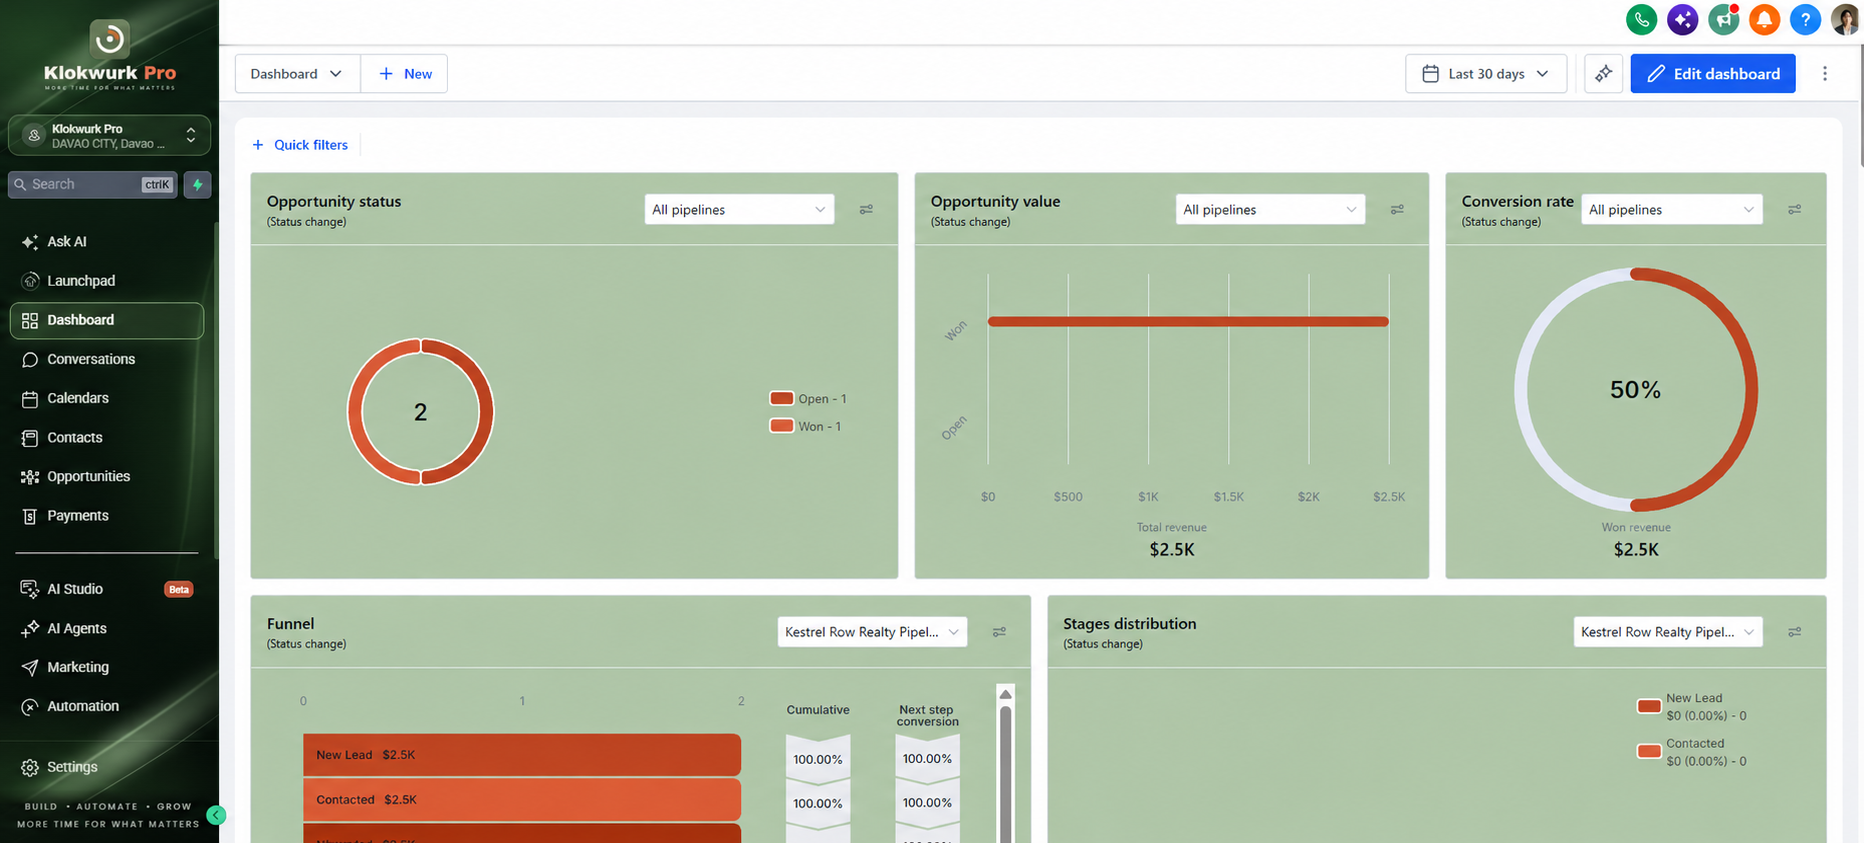Screen dimensions: 1864x843
Task: Click the New Lead color swatch in Stages distribution
Action: click(1649, 706)
